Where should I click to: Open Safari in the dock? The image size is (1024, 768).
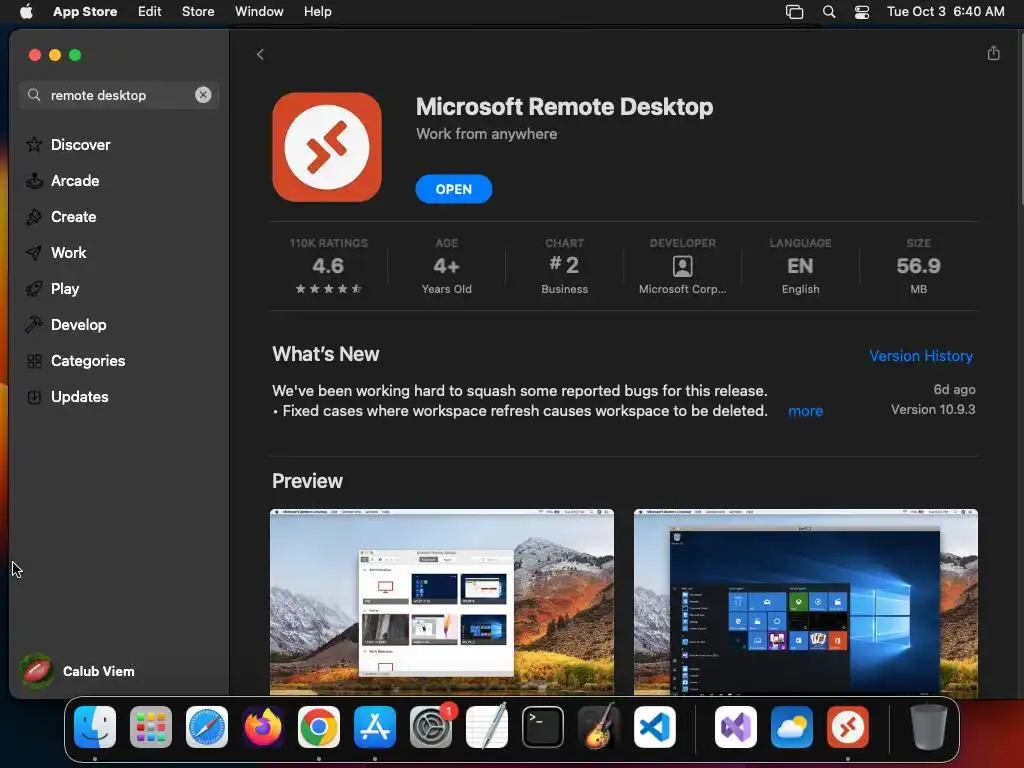coord(207,727)
